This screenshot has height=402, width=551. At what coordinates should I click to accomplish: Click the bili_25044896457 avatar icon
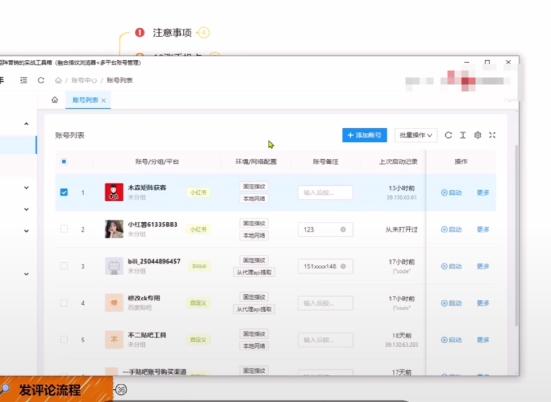114,266
